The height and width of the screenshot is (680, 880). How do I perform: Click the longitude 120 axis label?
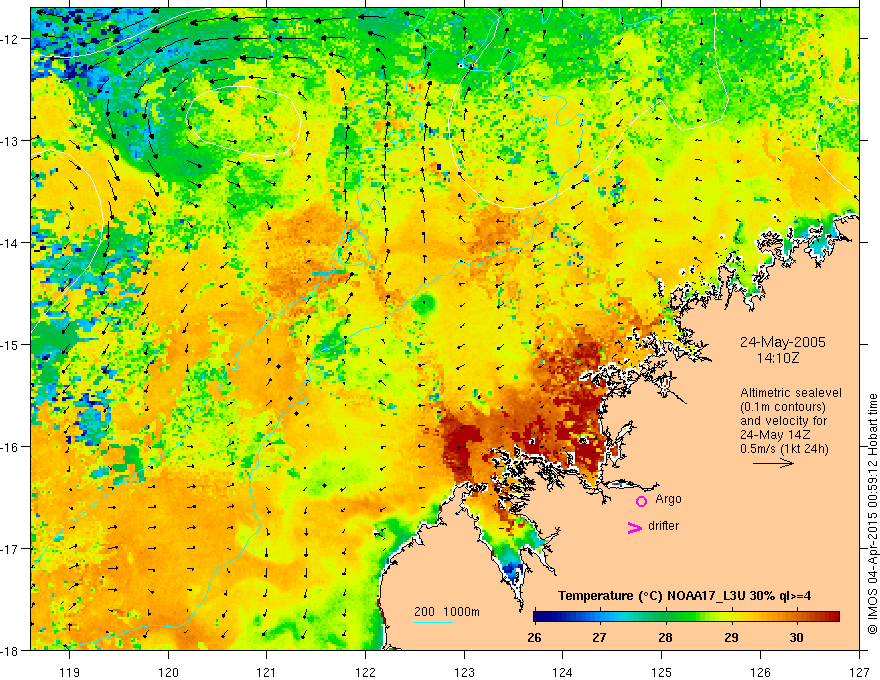168,672
